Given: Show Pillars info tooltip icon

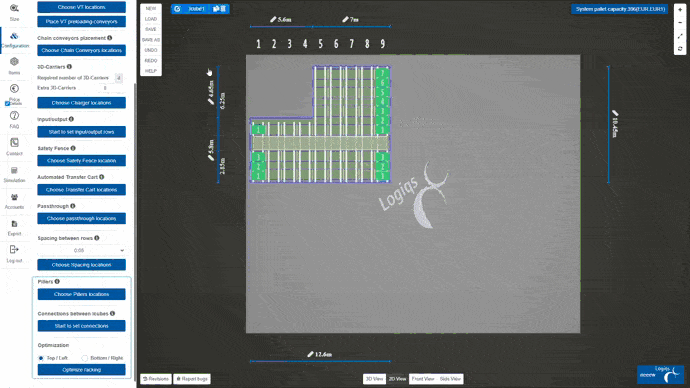Looking at the screenshot, I should click(57, 282).
